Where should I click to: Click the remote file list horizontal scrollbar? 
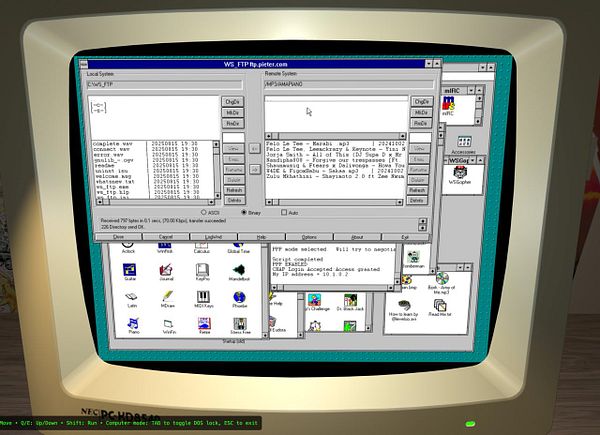pos(334,202)
